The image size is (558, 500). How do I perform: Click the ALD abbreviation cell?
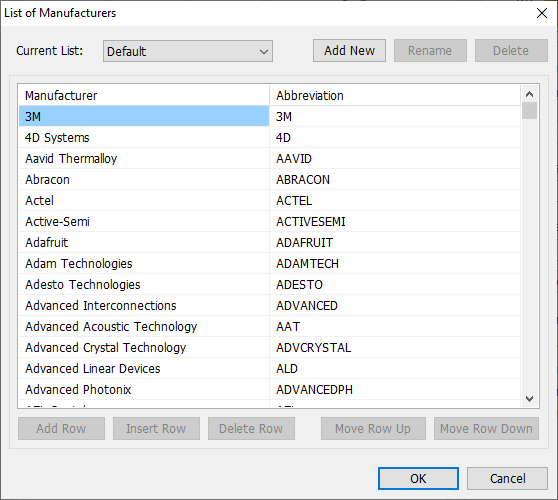click(x=395, y=368)
